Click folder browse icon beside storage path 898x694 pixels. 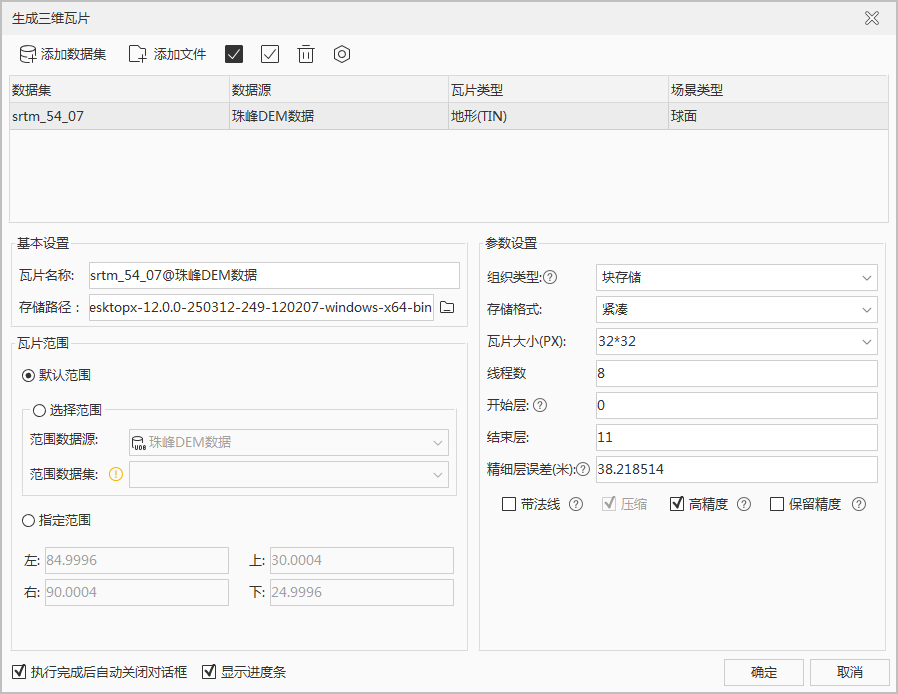(x=447, y=307)
